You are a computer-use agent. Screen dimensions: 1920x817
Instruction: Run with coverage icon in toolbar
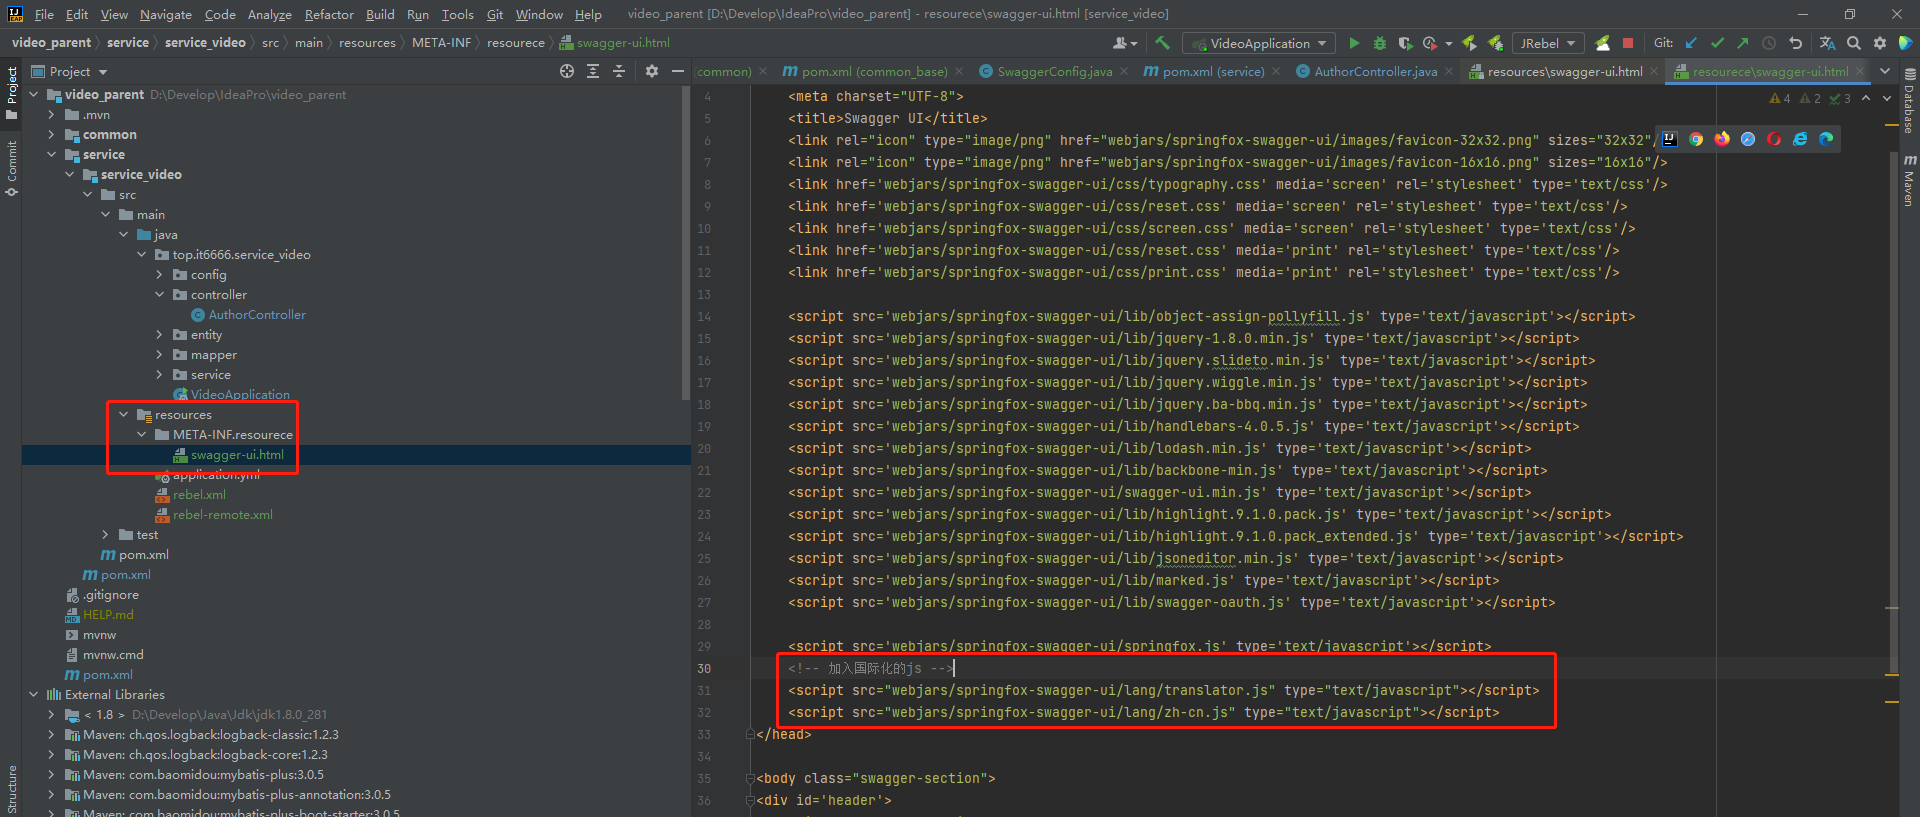tap(1405, 43)
